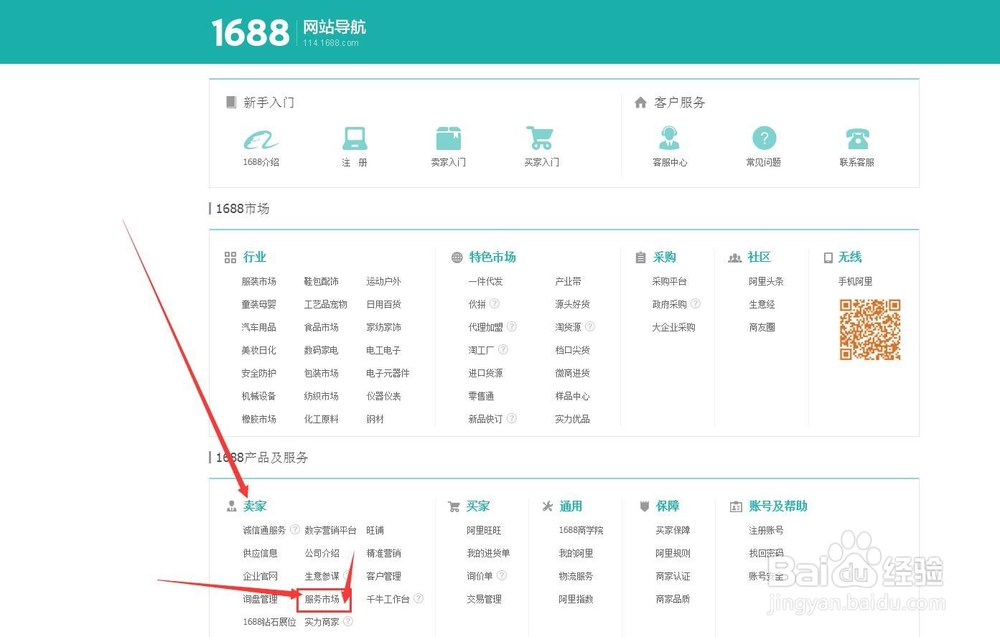Click the help icon next to 政府采购
Screen dimensions: 1000x637
[x=695, y=304]
